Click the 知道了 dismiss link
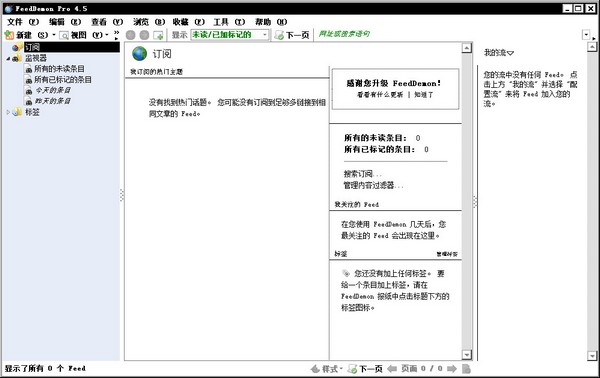This screenshot has height=378, width=600. (x=424, y=94)
